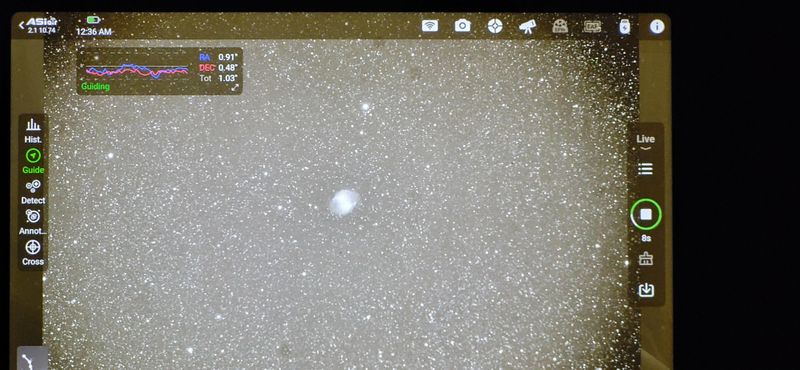Screen dimensions: 800x370
Task: Open storage USB power icon
Action: (x=624, y=26)
